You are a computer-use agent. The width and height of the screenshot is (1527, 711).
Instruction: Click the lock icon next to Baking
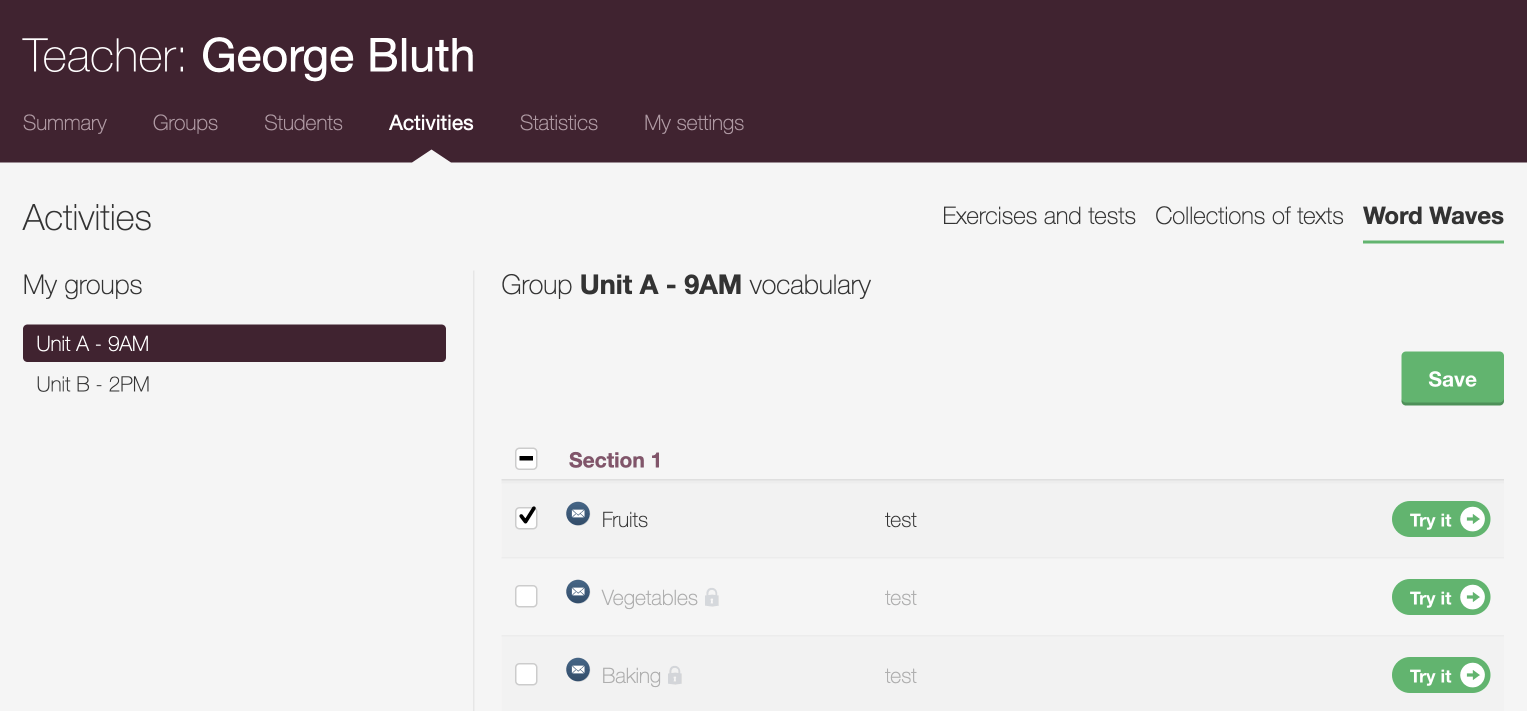point(675,675)
